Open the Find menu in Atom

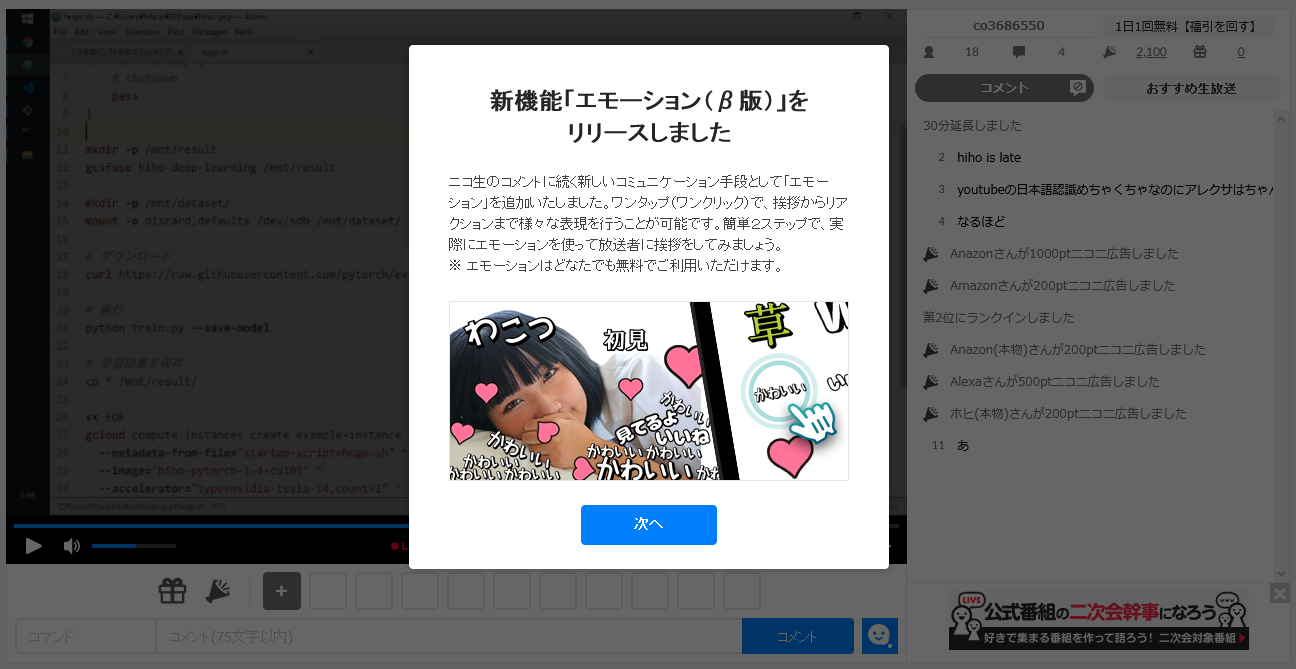click(x=176, y=32)
